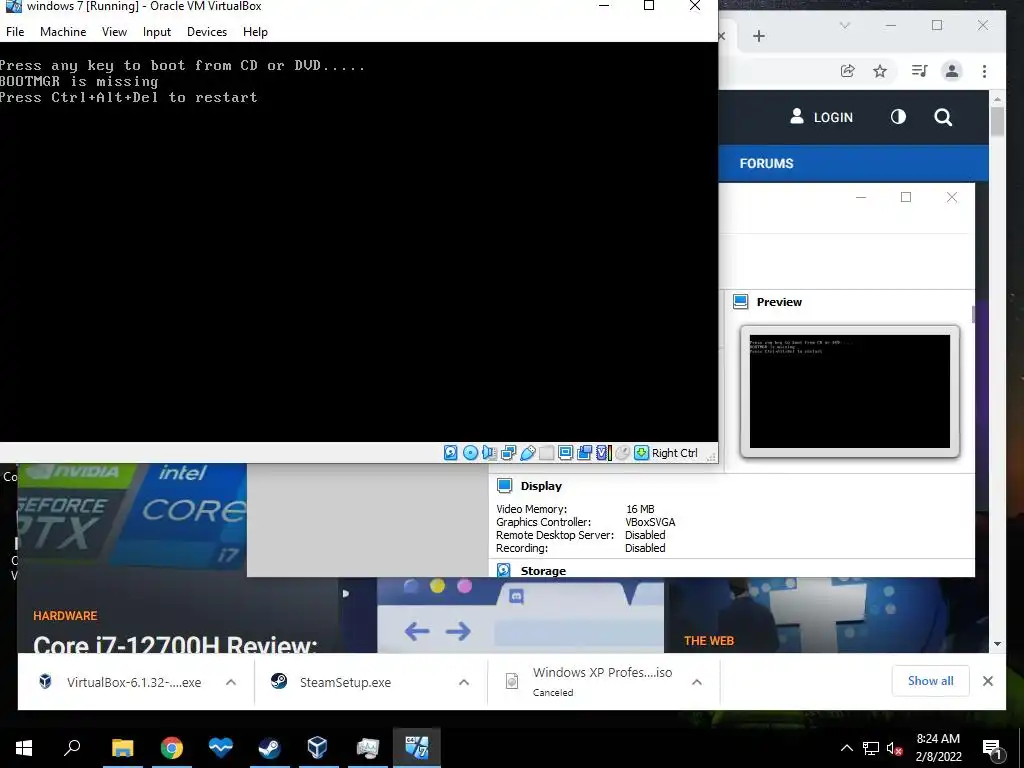Close the Chrome downloads bar

tap(988, 681)
